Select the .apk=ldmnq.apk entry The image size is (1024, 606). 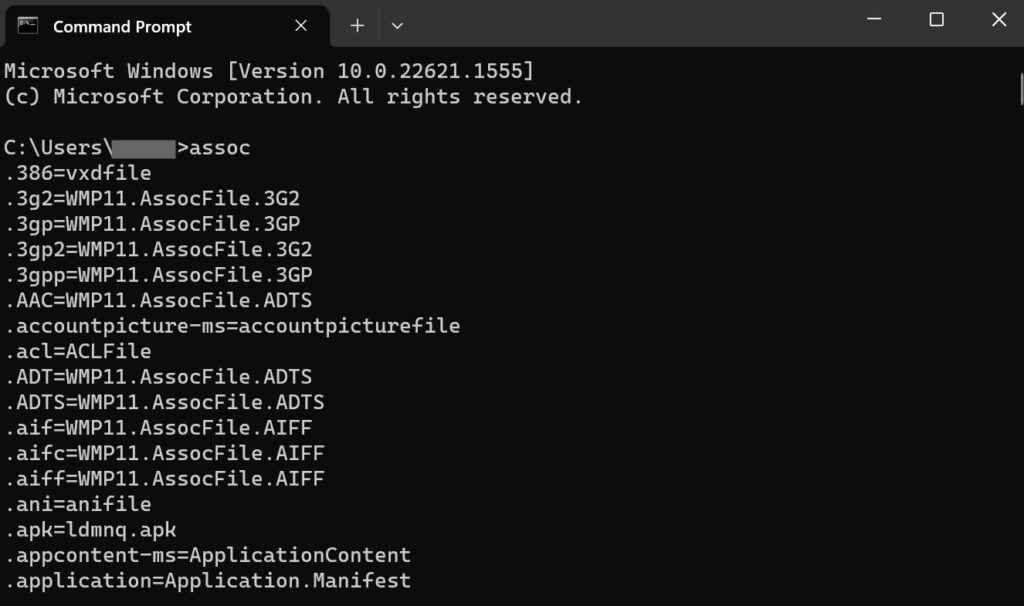pos(92,529)
